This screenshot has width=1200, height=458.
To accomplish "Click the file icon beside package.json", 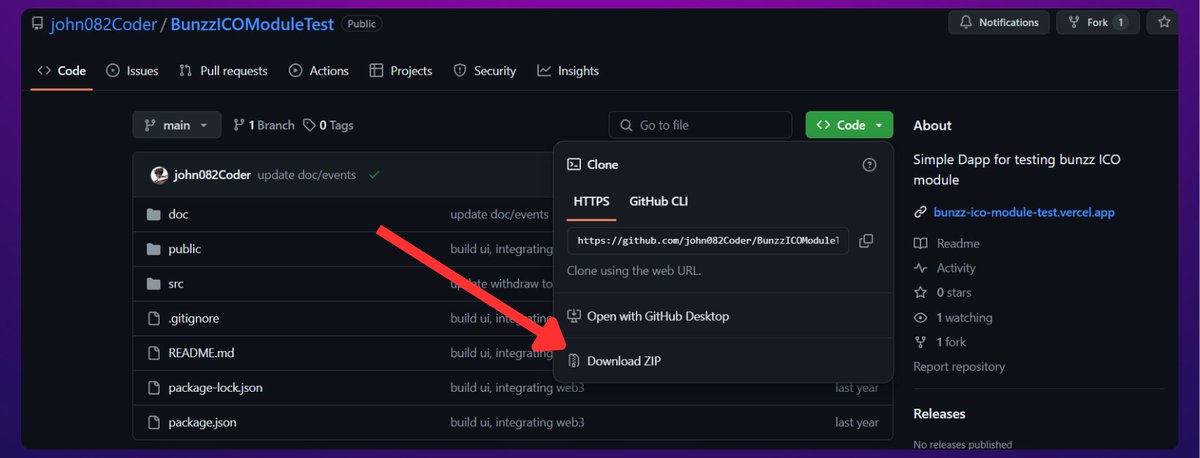I will coord(153,422).
